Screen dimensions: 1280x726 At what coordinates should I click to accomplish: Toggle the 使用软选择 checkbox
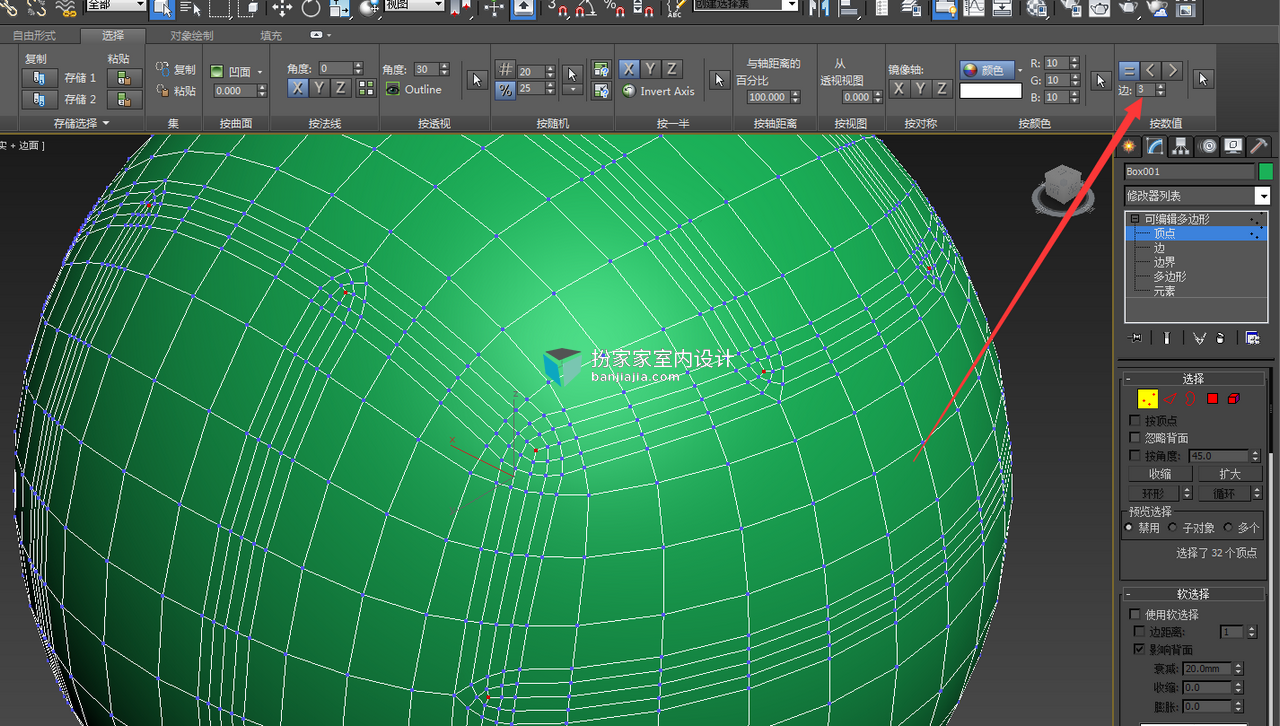click(1134, 614)
